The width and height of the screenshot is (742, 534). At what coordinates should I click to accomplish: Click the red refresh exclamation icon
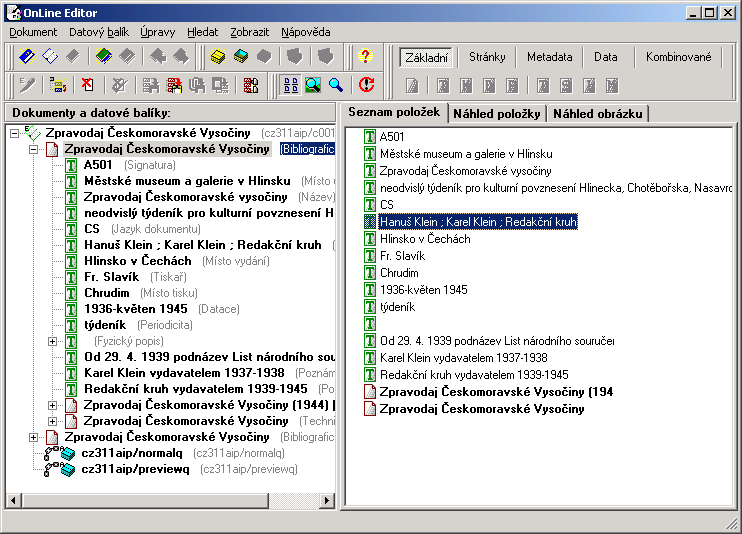point(366,85)
